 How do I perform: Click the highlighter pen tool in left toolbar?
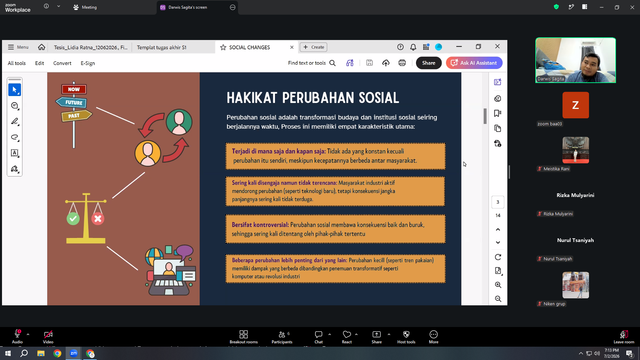[15, 122]
